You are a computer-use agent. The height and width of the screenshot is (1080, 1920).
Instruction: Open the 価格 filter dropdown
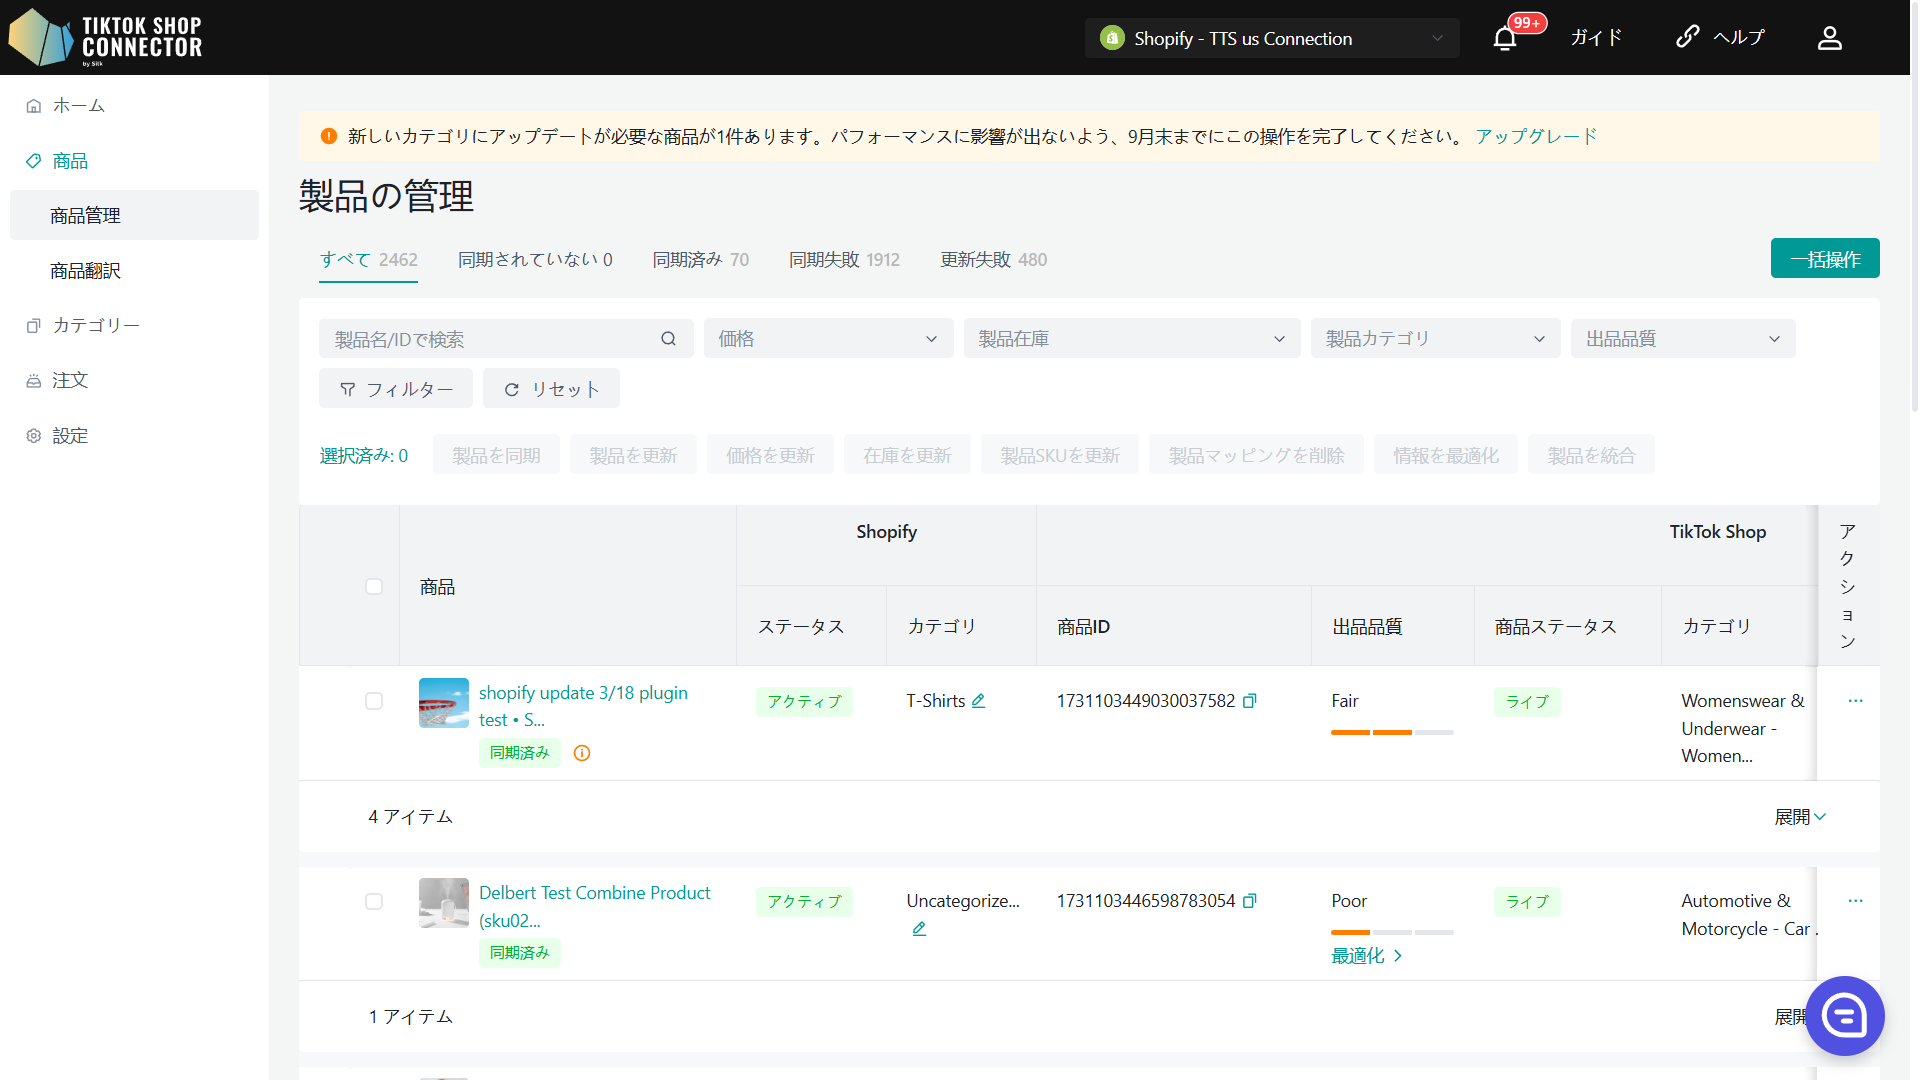(x=828, y=339)
